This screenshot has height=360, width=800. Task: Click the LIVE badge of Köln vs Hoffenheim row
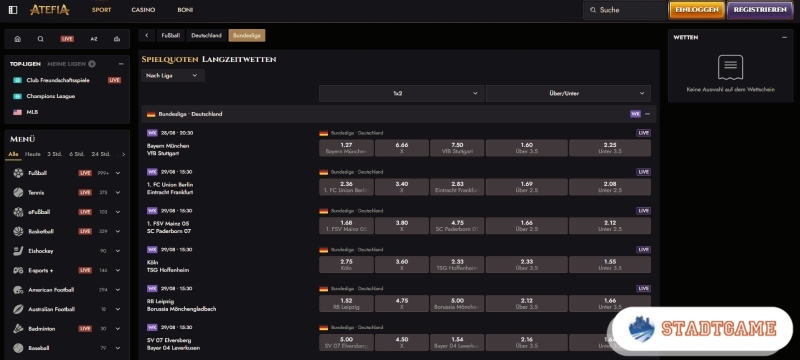pyautogui.click(x=643, y=249)
